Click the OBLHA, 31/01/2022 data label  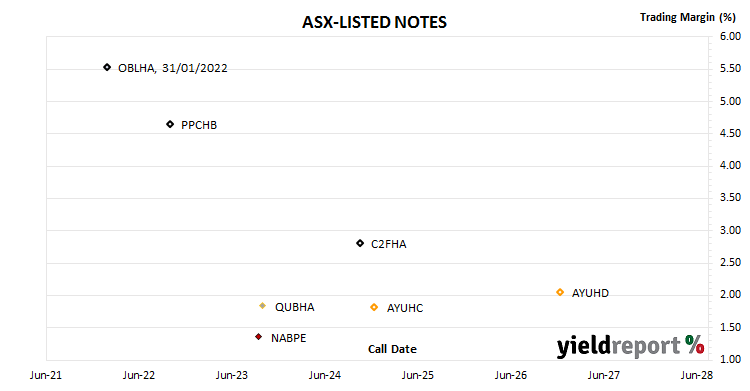[x=173, y=68]
